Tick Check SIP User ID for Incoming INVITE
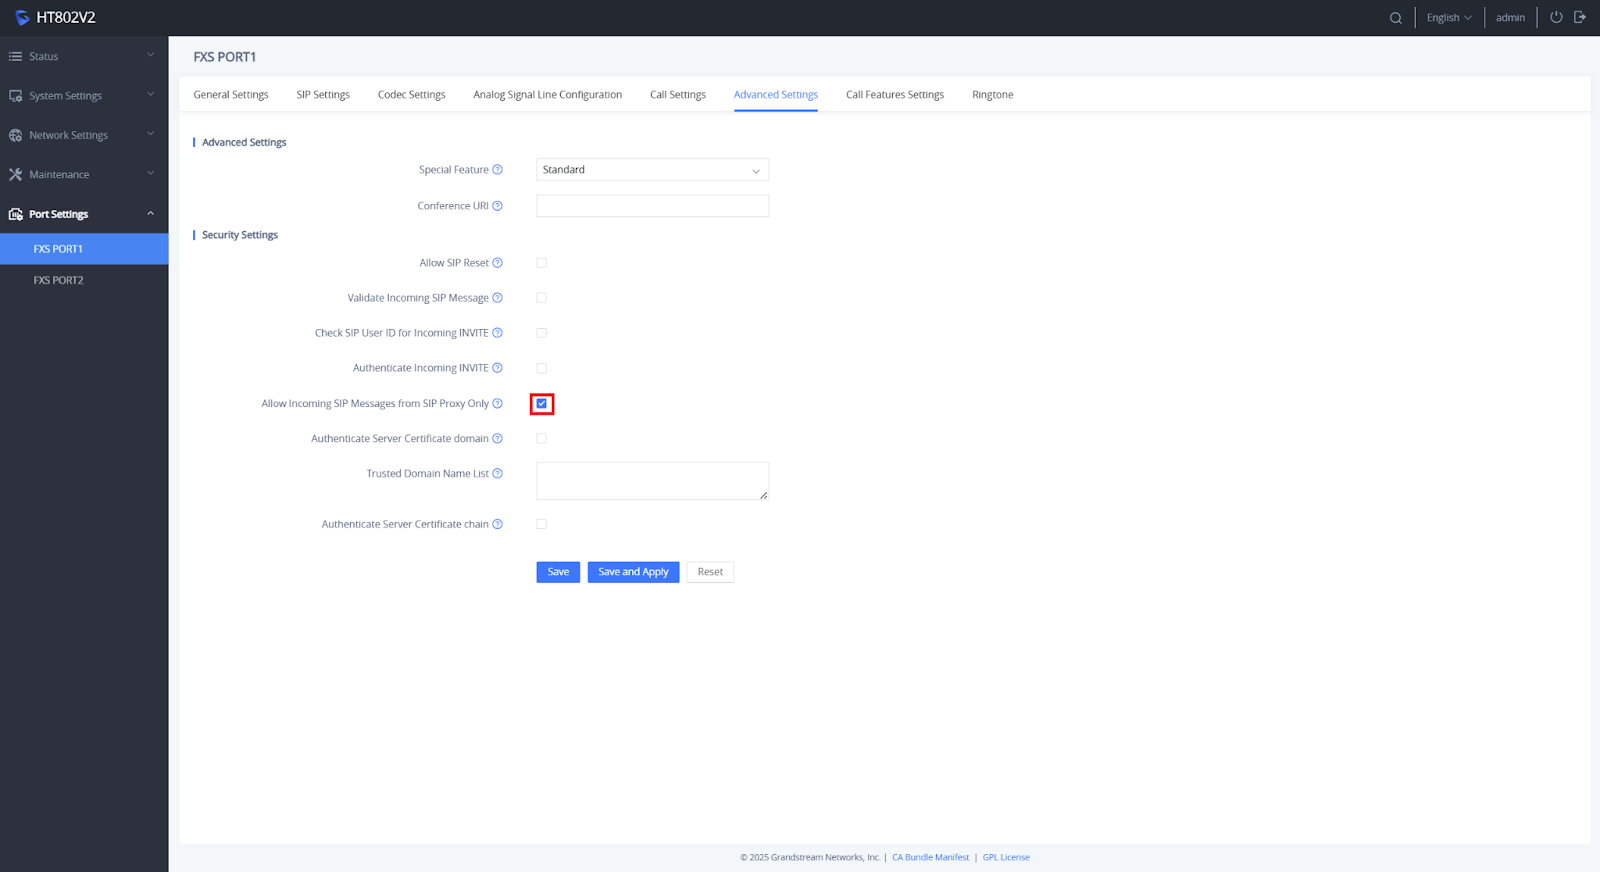The width and height of the screenshot is (1600, 872). [x=541, y=333]
